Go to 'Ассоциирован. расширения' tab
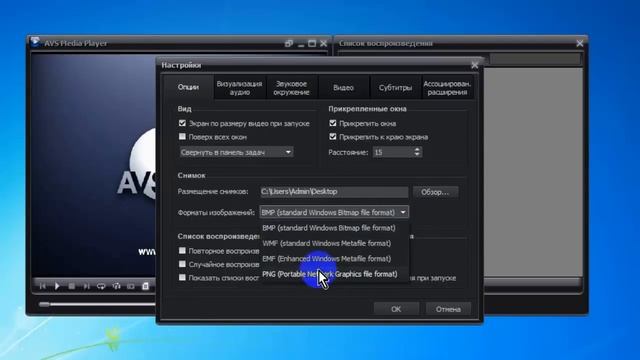Screen dimensions: 640x360 pos(447,87)
